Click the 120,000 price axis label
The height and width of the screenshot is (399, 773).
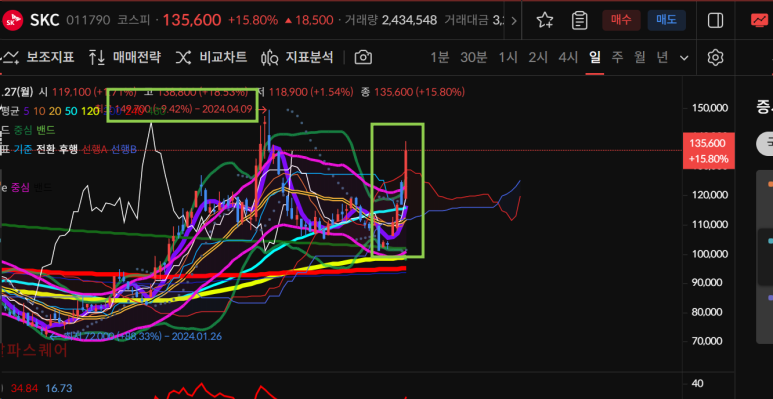(x=710, y=195)
